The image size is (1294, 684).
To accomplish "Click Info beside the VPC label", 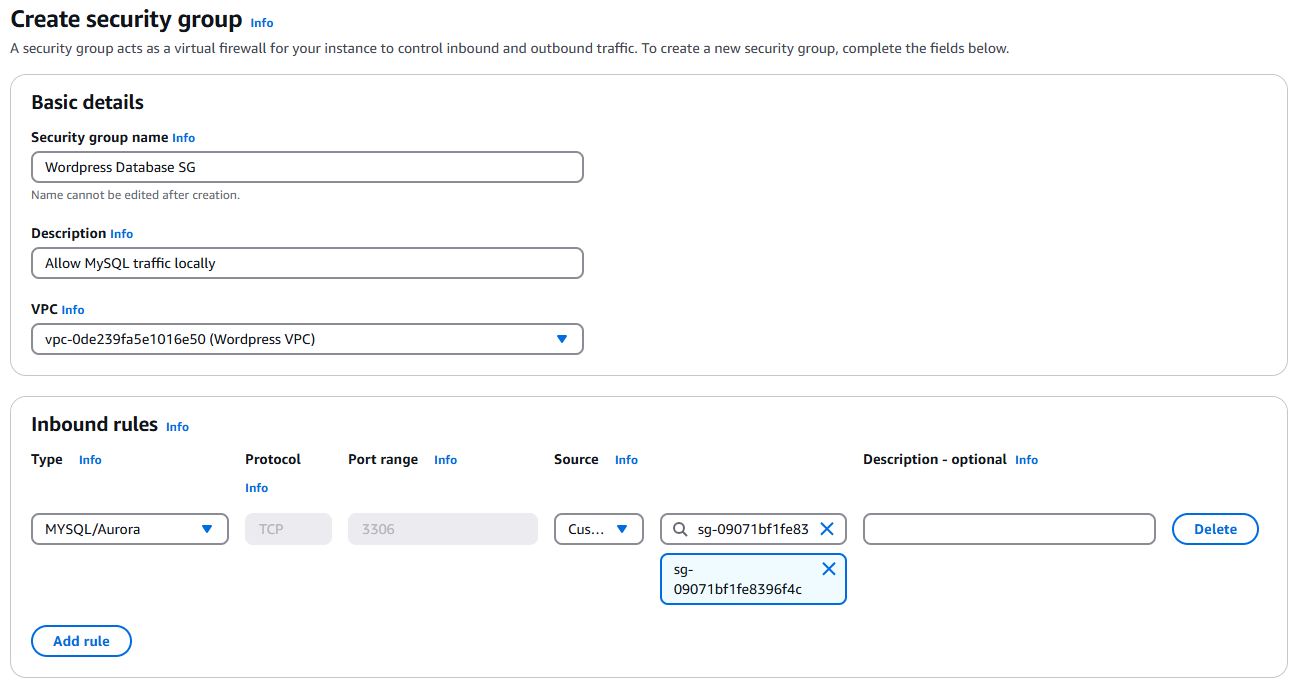I will (72, 309).
